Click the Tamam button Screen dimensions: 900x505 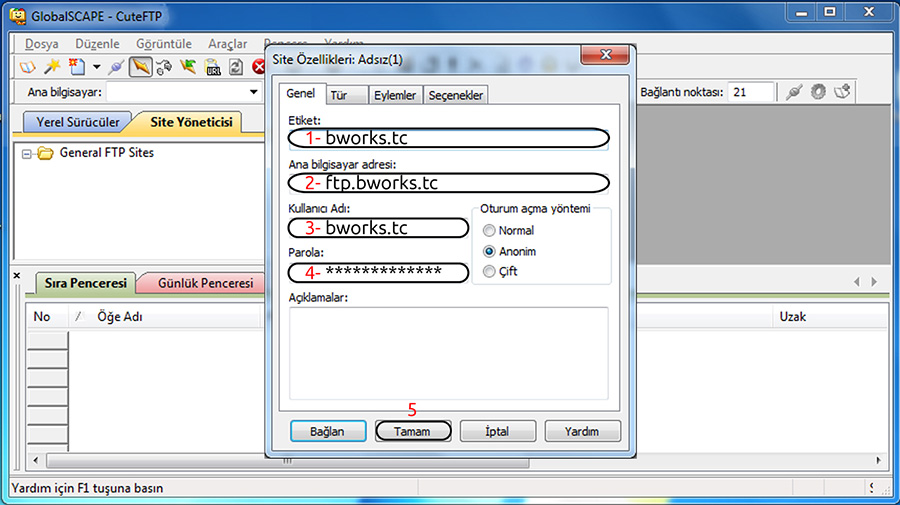(413, 432)
